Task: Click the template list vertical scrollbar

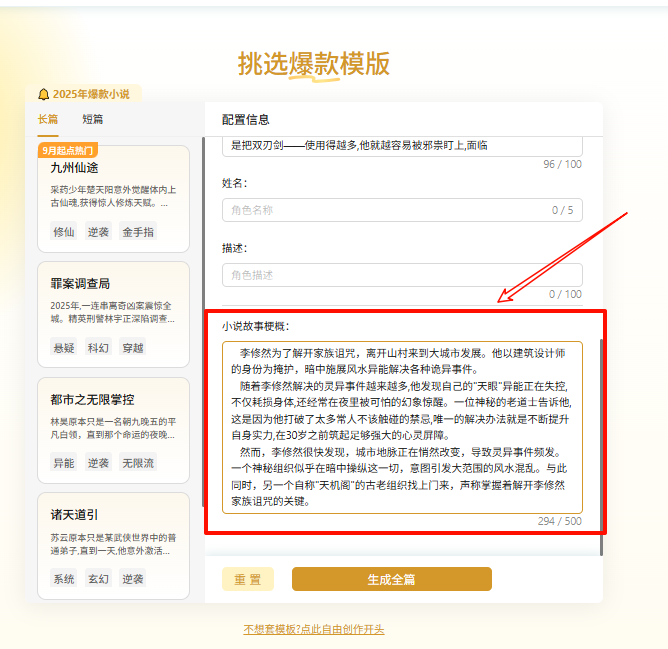Action: click(x=203, y=322)
